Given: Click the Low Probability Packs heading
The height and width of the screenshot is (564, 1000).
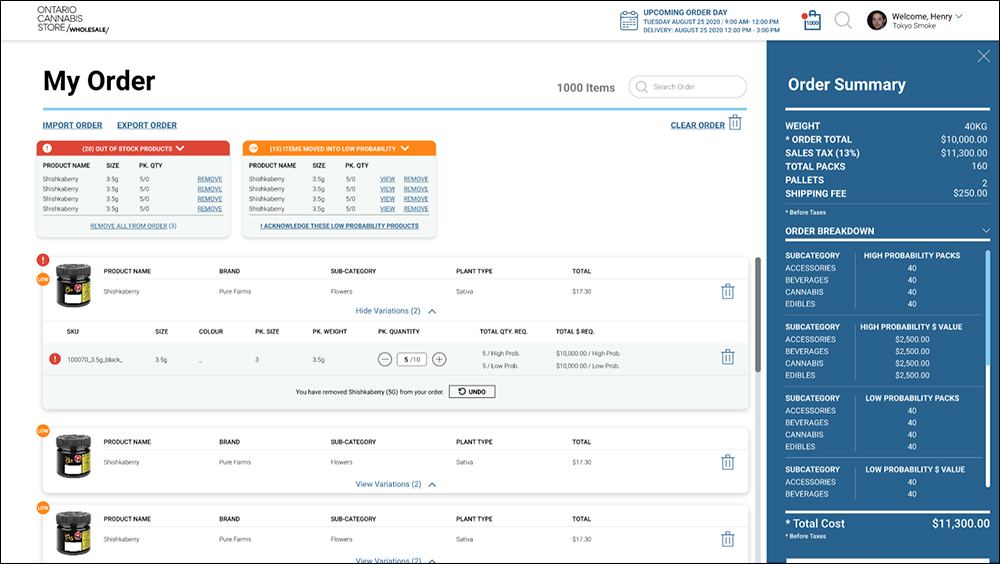Looking at the screenshot, I should (912, 398).
